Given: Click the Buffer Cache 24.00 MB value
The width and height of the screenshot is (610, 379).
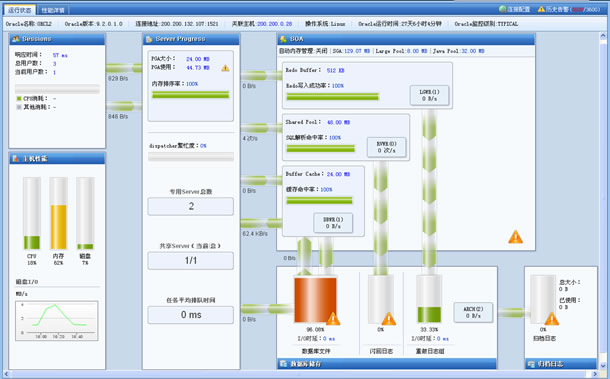Looking at the screenshot, I should 338,174.
